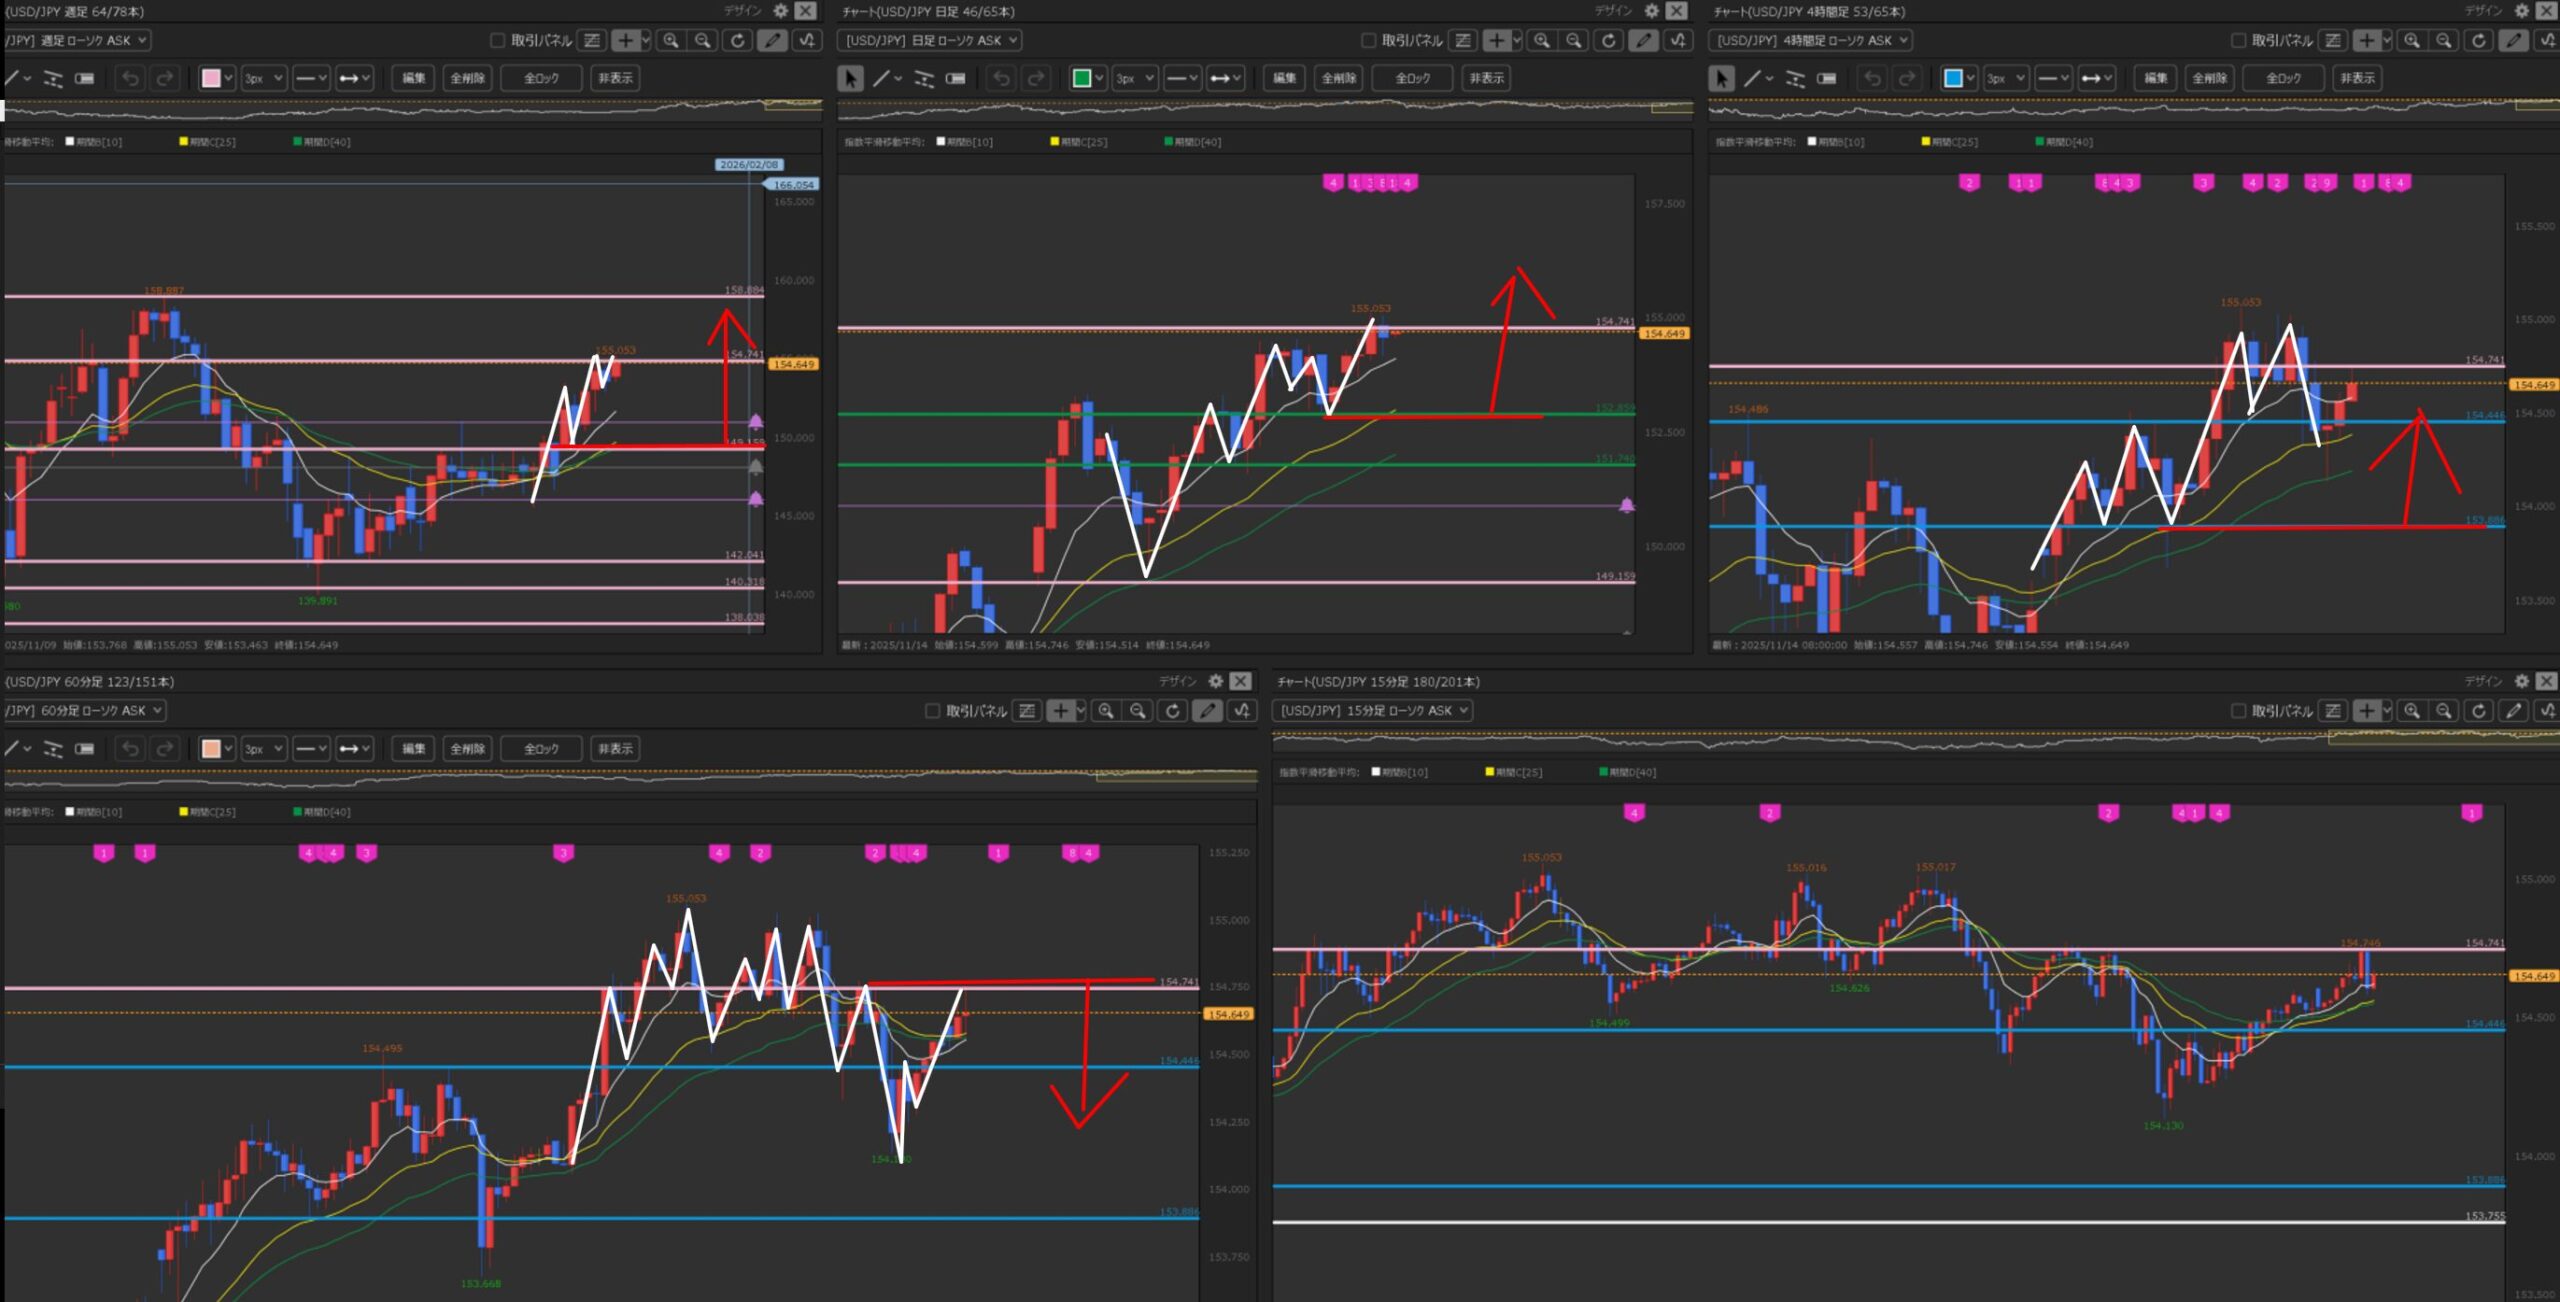Viewport: 2560px width, 1302px height.
Task: Select the cursor pointer tool in daily chart
Action: (850, 78)
